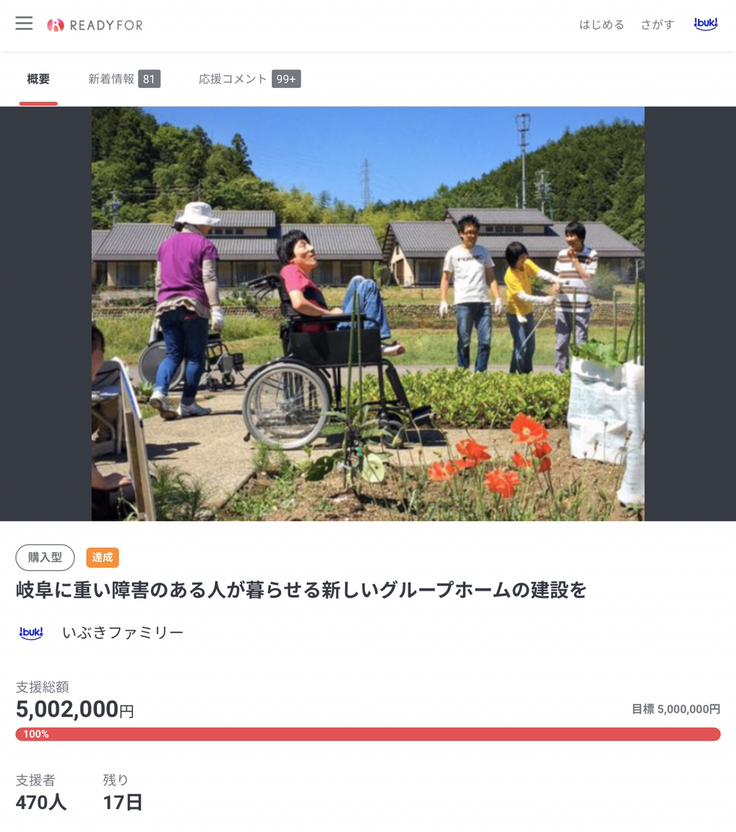
Task: Click the 99+ badge on 応援コメント
Action: pyautogui.click(x=286, y=79)
